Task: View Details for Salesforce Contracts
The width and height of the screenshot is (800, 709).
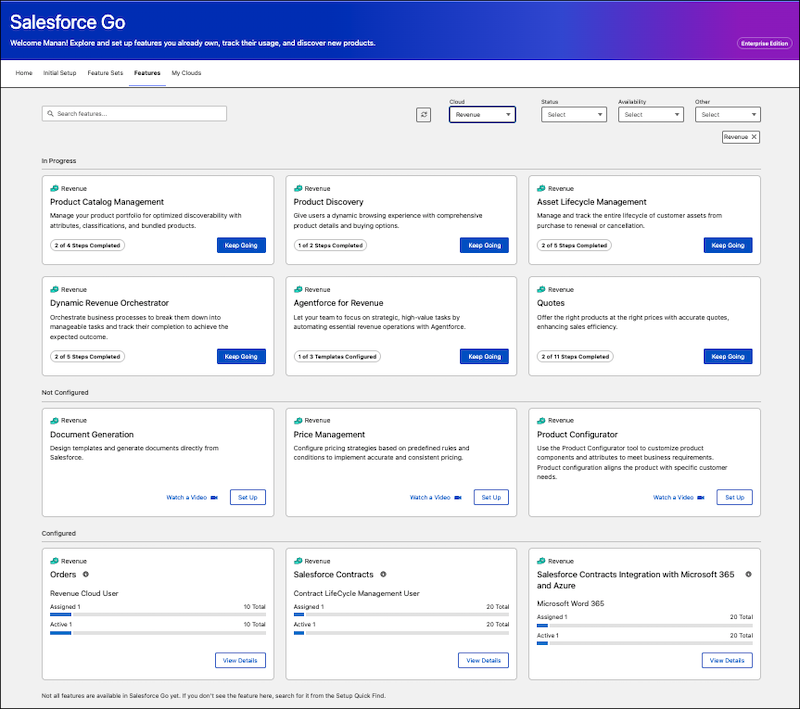Action: 484,661
